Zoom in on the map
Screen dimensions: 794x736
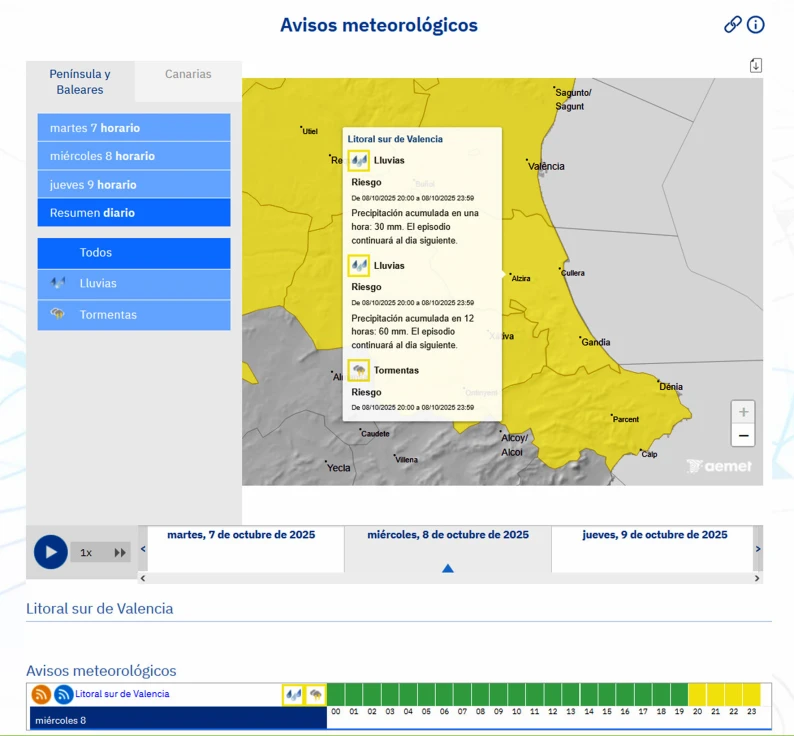(x=742, y=411)
